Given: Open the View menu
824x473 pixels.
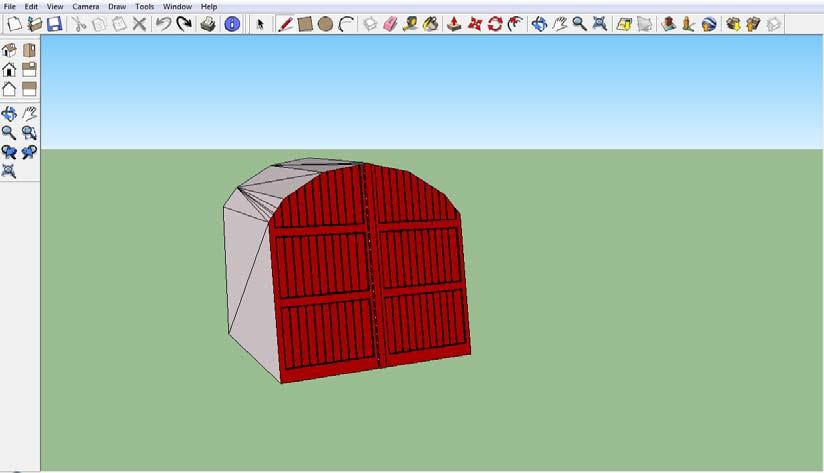Looking at the screenshot, I should (x=55, y=7).
